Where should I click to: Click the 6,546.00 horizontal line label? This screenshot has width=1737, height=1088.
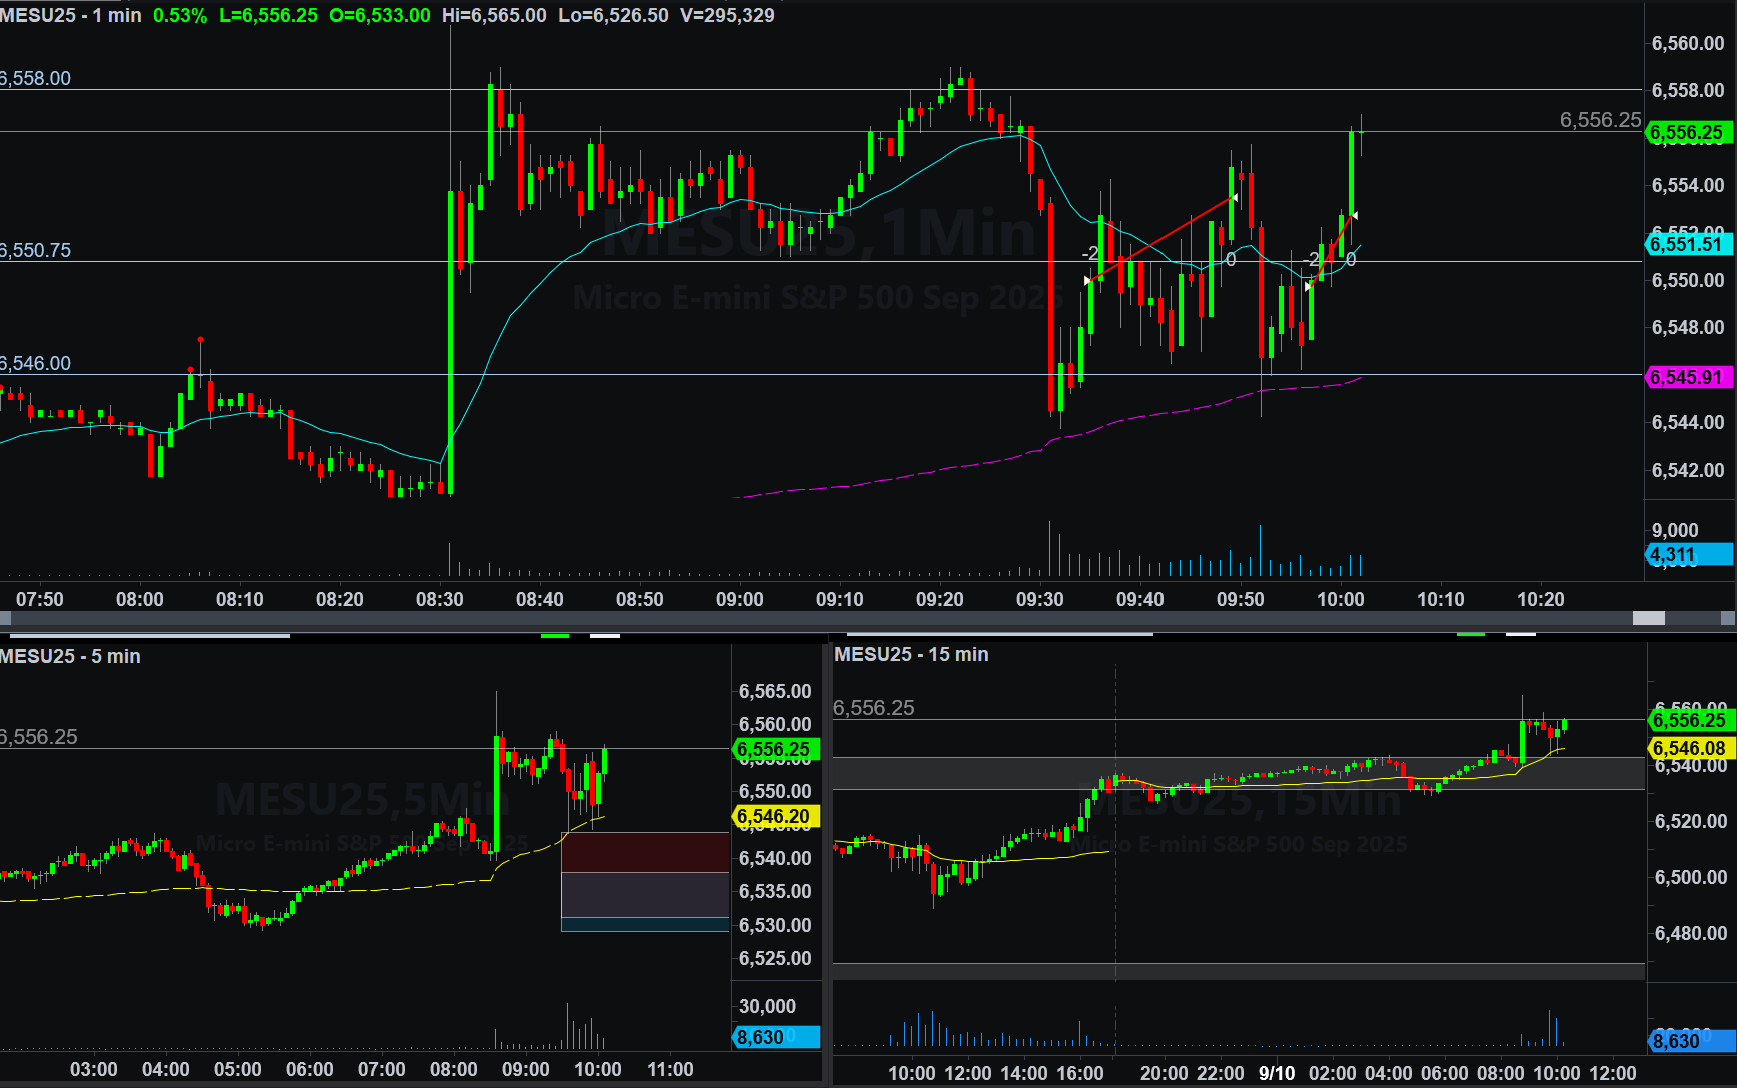pos(37,363)
